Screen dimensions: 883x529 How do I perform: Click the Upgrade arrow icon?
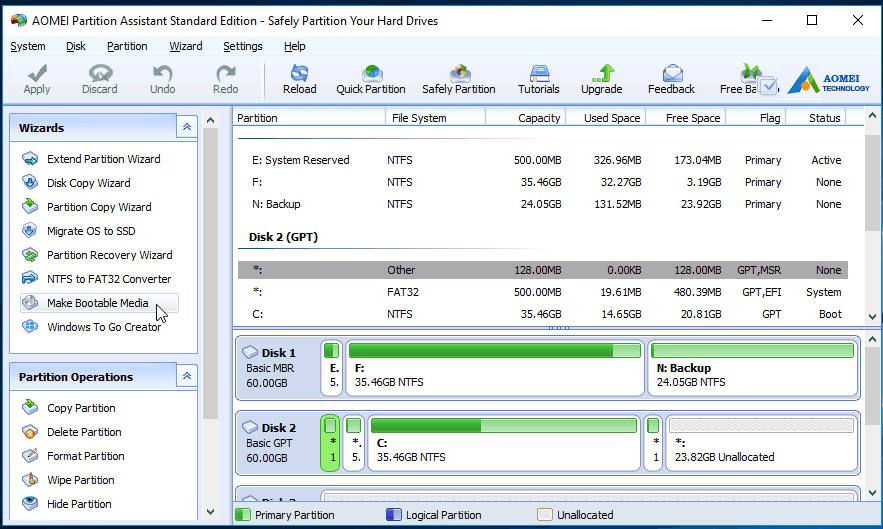click(x=602, y=73)
